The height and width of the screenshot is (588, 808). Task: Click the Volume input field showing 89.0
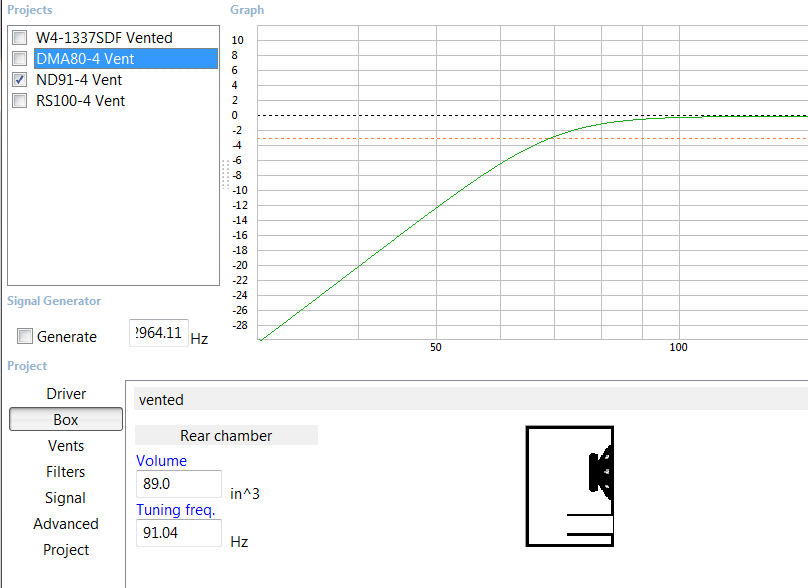pyautogui.click(x=179, y=484)
